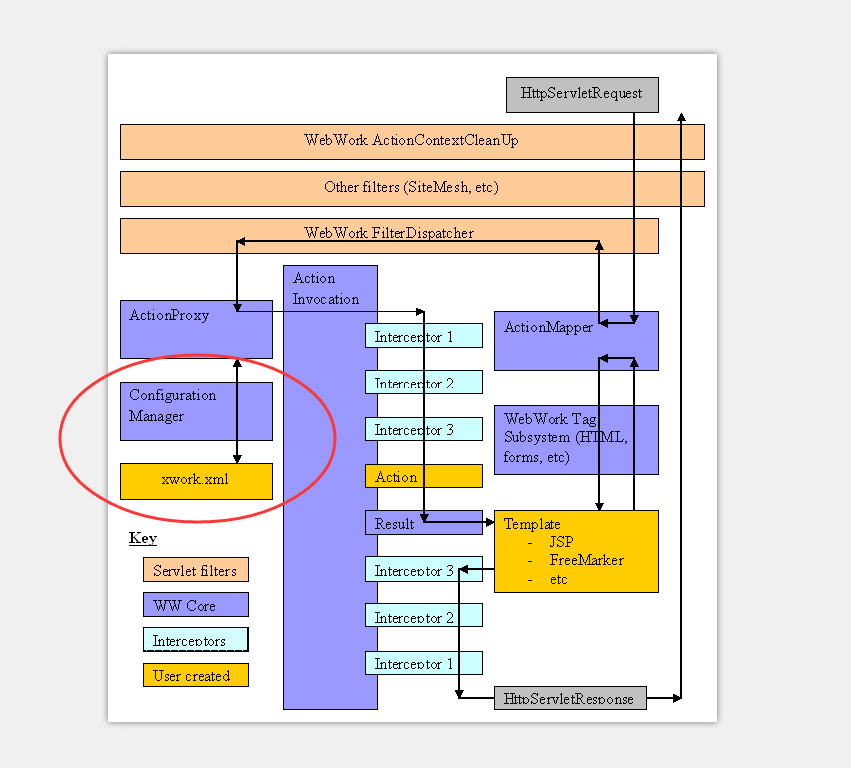This screenshot has width=851, height=768.
Task: Click the upper Interceptor 1 box beside ActionMapper
Action: click(x=424, y=335)
